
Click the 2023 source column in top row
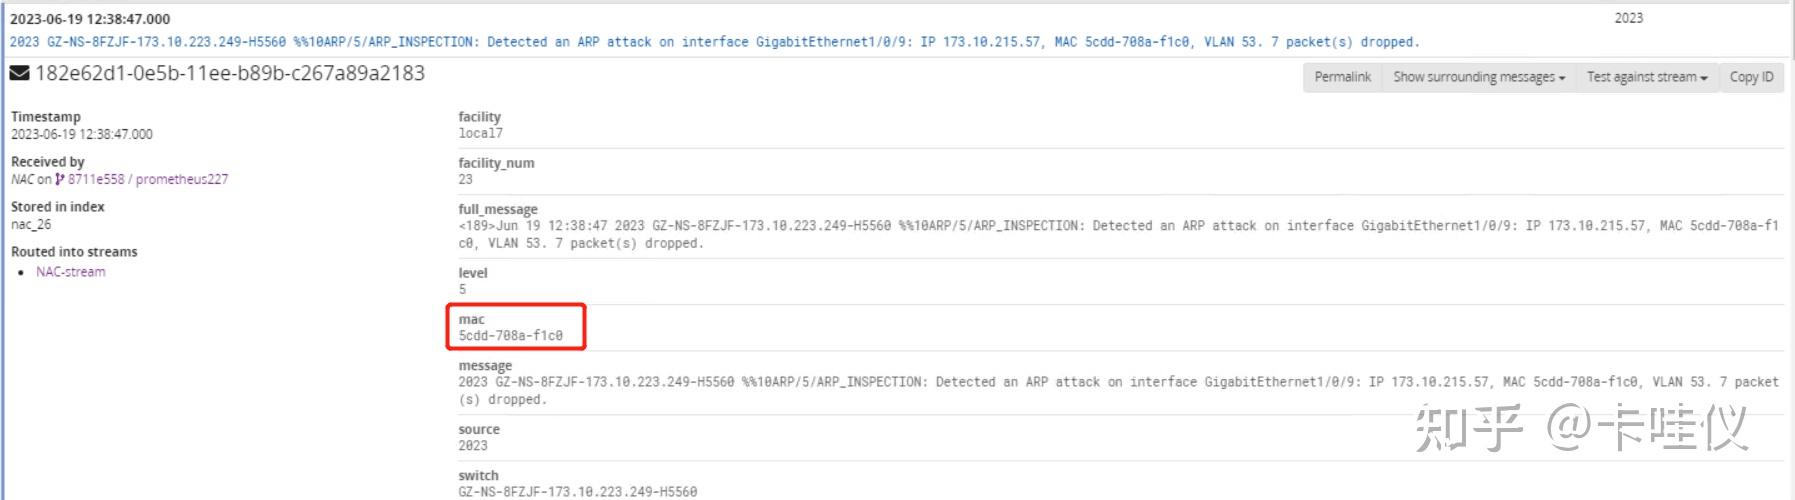pyautogui.click(x=1629, y=18)
